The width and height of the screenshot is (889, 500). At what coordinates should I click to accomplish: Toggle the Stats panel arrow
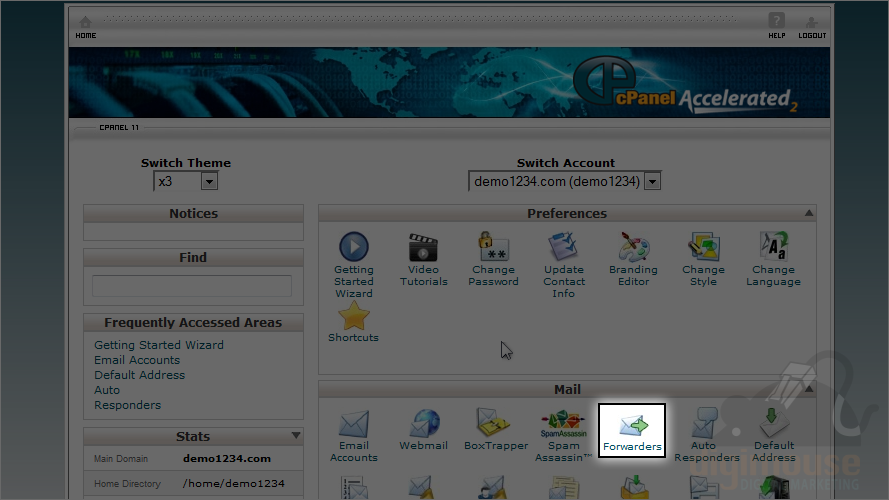pyautogui.click(x=296, y=435)
